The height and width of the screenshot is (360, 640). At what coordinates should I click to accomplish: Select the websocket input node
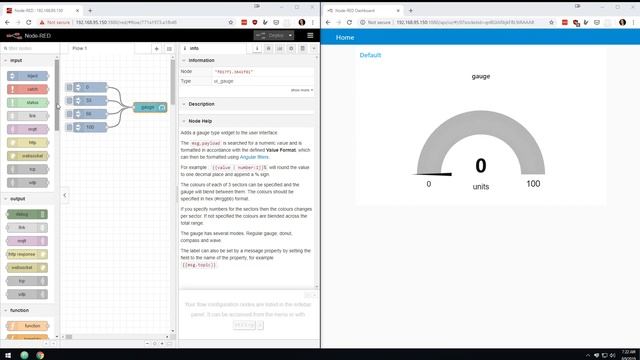click(28, 156)
